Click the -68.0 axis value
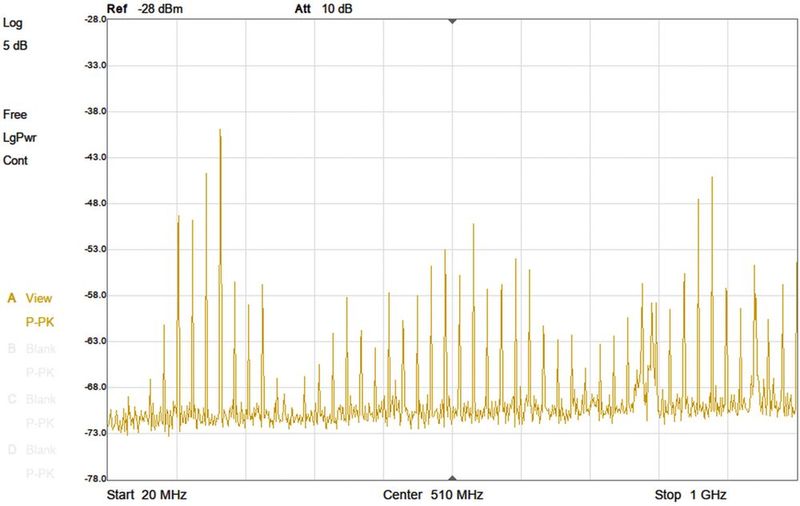Image resolution: width=800 pixels, height=506 pixels. pos(95,387)
